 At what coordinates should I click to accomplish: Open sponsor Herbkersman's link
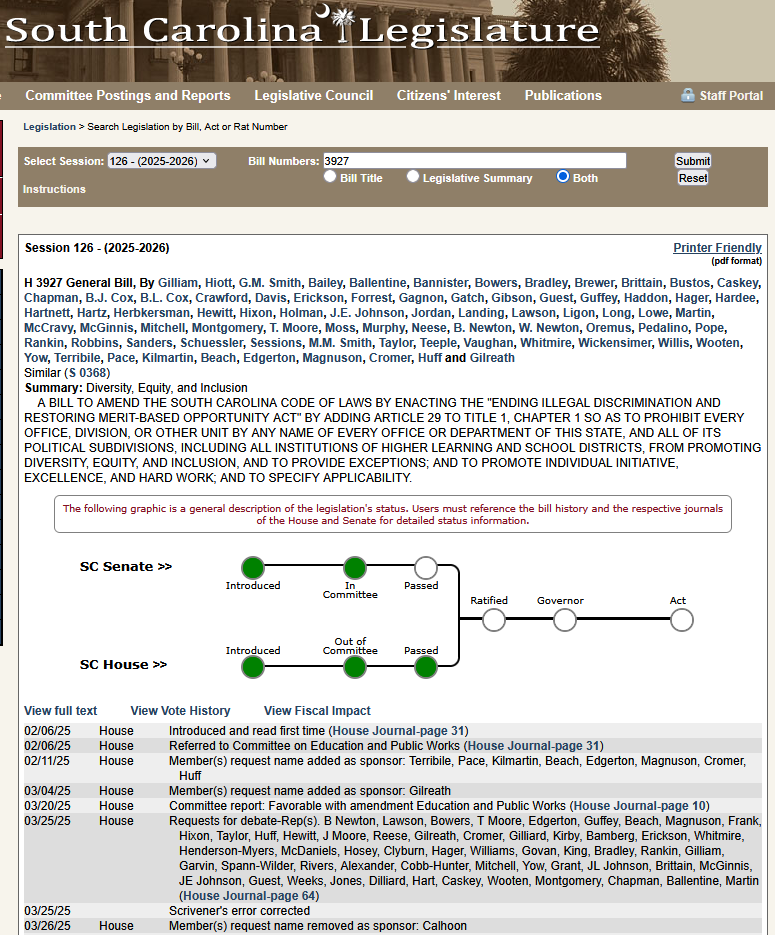152,312
